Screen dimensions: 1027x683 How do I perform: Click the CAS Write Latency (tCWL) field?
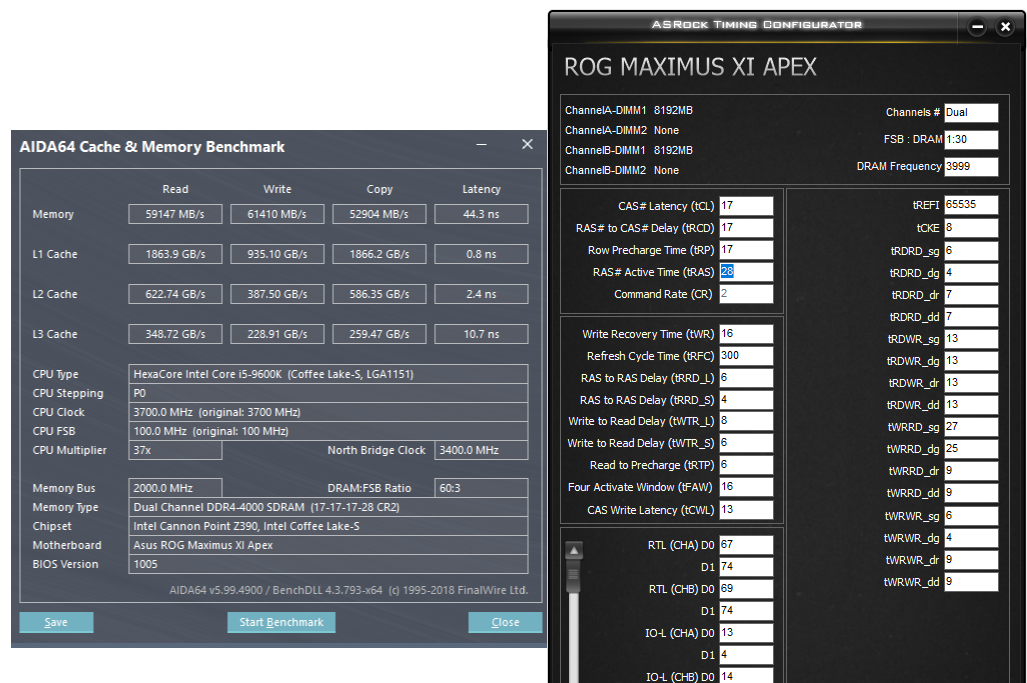tap(746, 509)
